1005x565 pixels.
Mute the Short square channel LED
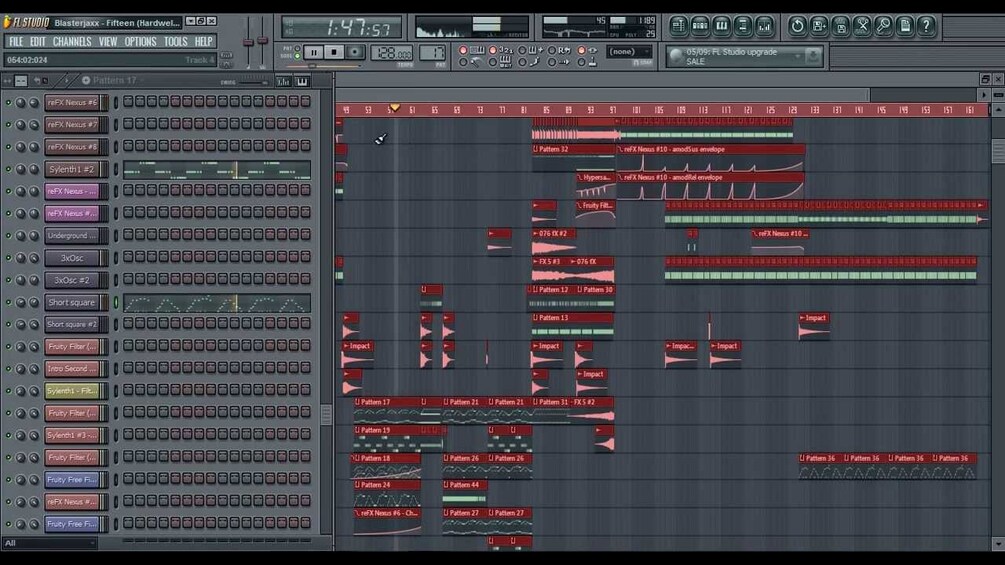pyautogui.click(x=8, y=302)
